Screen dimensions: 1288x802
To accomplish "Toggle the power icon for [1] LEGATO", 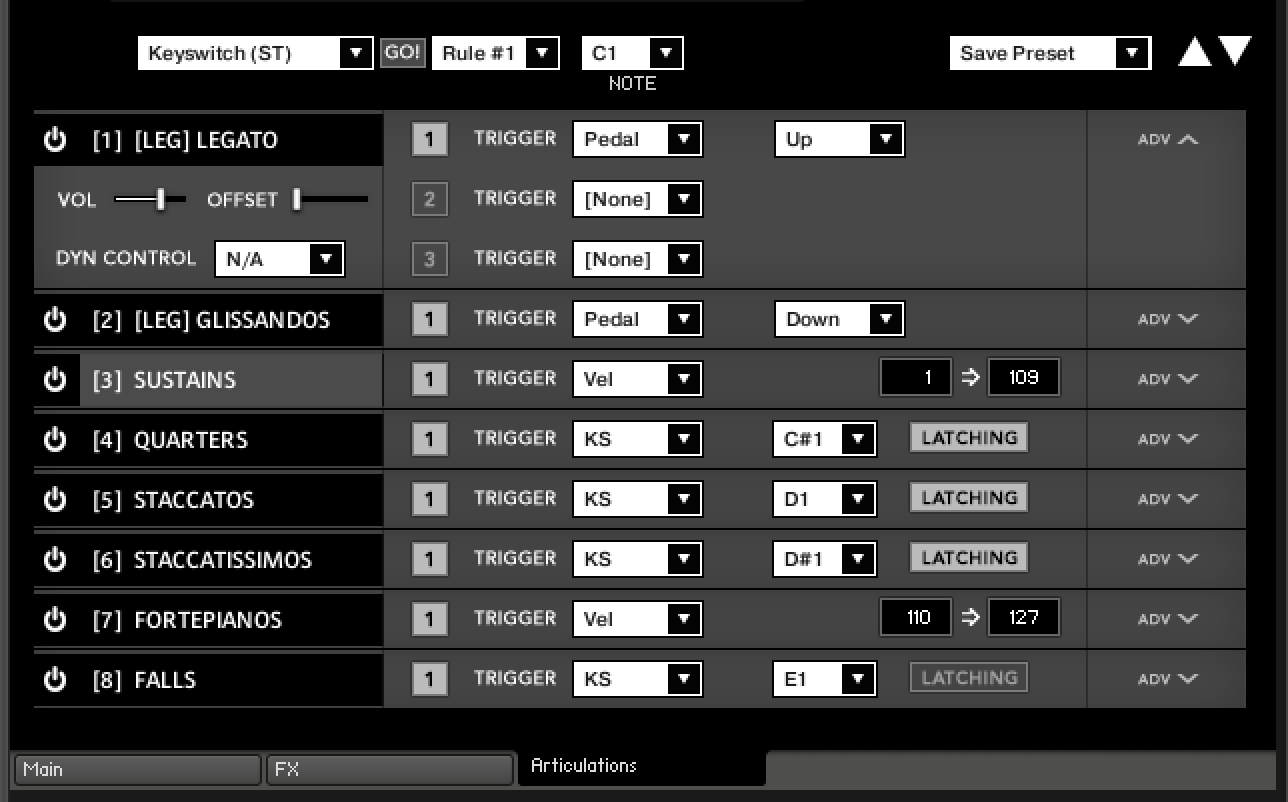I will 54,140.
